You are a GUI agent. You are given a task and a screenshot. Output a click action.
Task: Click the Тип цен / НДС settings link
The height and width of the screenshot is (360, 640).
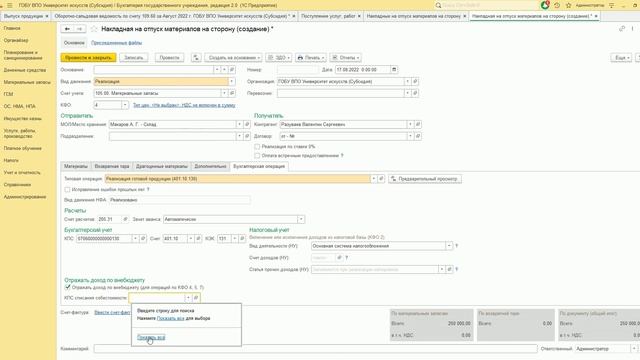click(184, 105)
